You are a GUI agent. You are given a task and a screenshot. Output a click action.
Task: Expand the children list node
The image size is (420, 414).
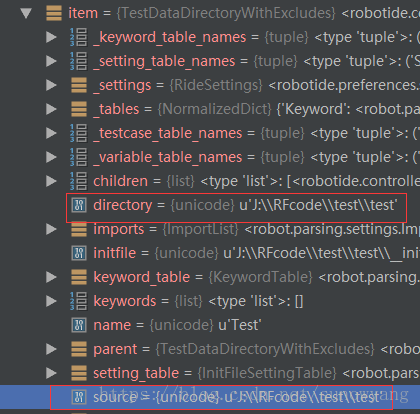(x=51, y=181)
